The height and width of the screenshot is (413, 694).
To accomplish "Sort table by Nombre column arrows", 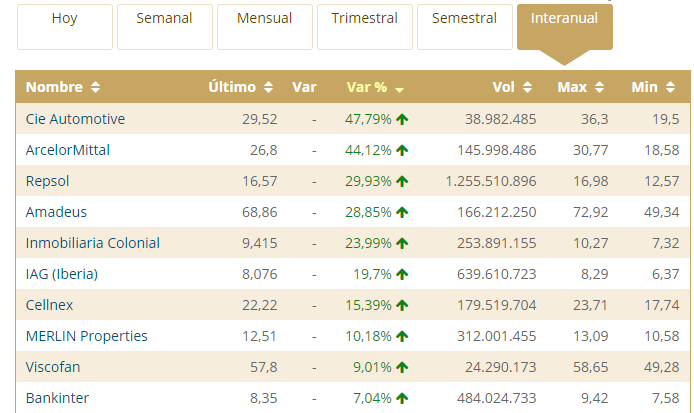I will coord(95,87).
